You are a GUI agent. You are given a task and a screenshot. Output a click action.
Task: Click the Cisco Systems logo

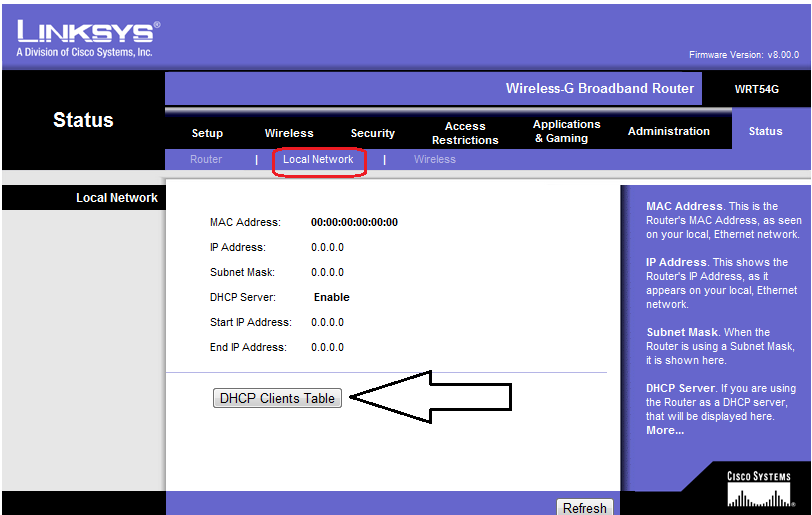click(x=759, y=489)
